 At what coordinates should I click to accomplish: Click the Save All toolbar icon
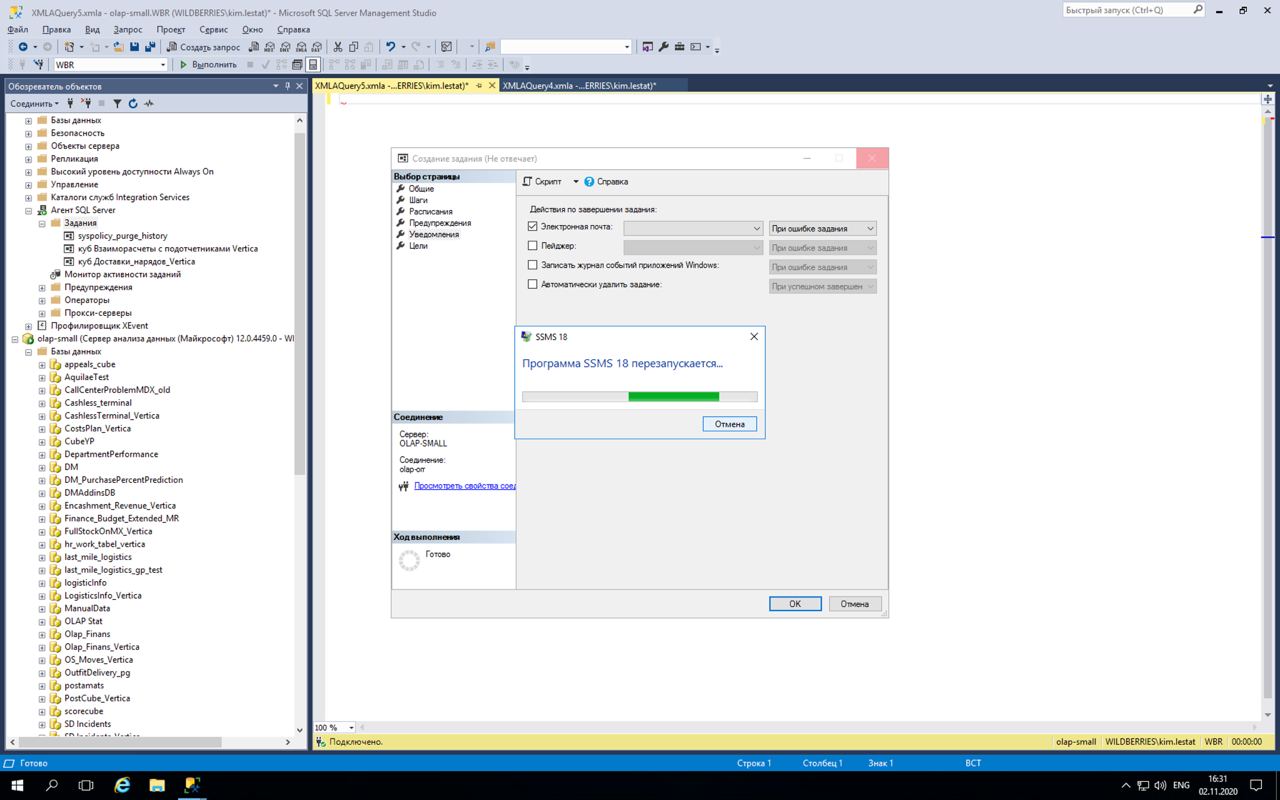coord(150,47)
